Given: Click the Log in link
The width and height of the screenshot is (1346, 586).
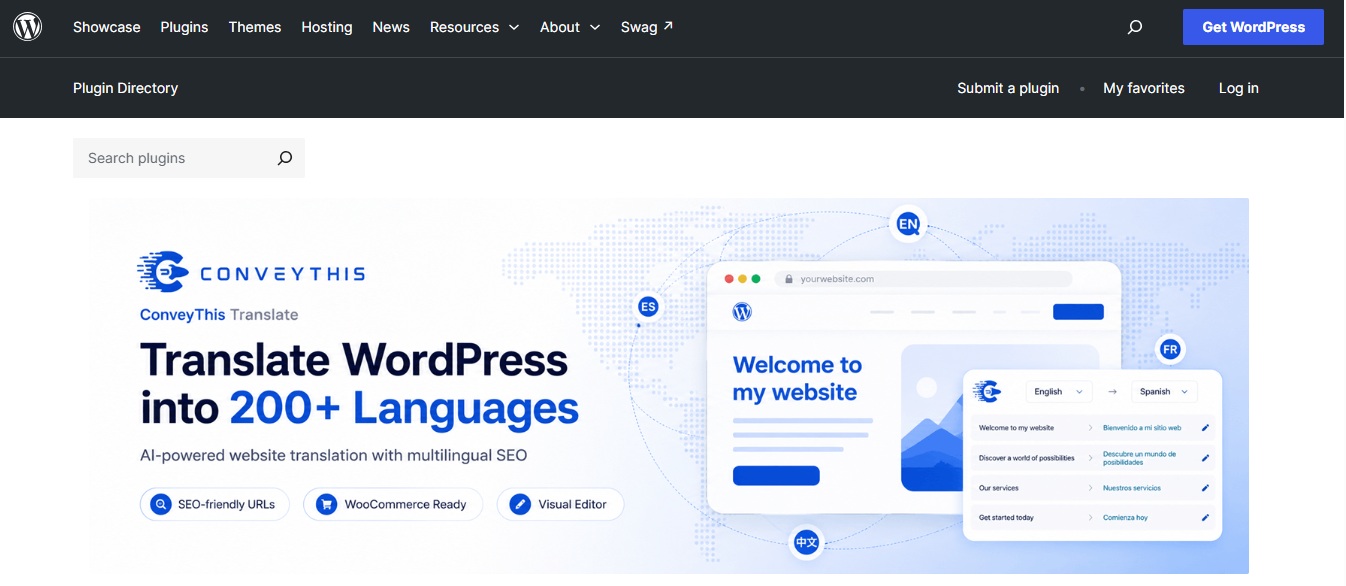Looking at the screenshot, I should tap(1238, 88).
